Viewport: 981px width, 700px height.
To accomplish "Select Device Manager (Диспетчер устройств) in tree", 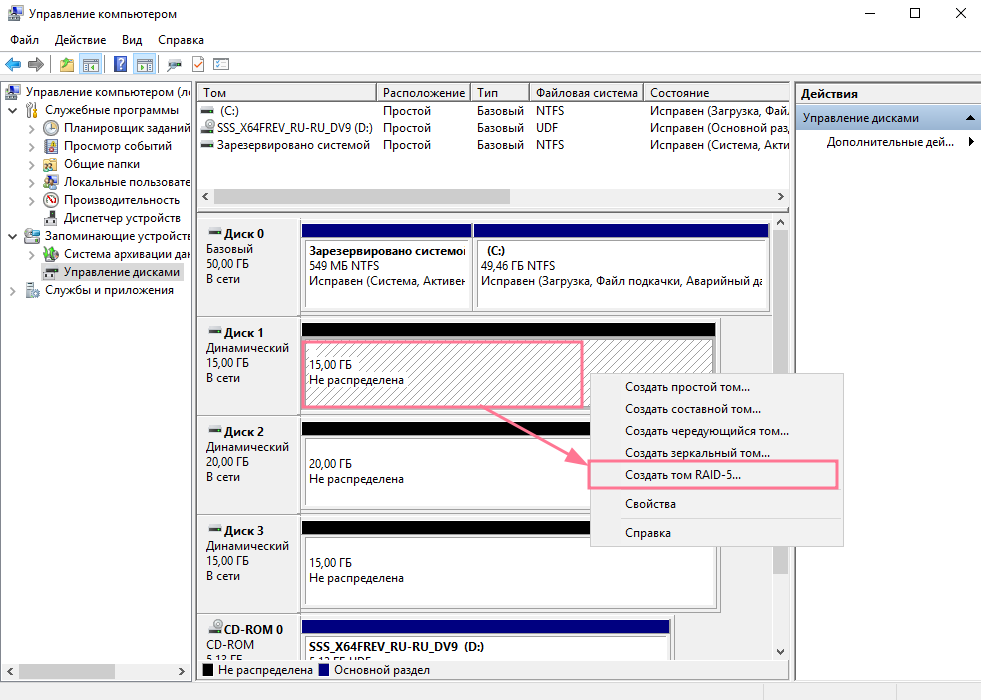I will (121, 218).
